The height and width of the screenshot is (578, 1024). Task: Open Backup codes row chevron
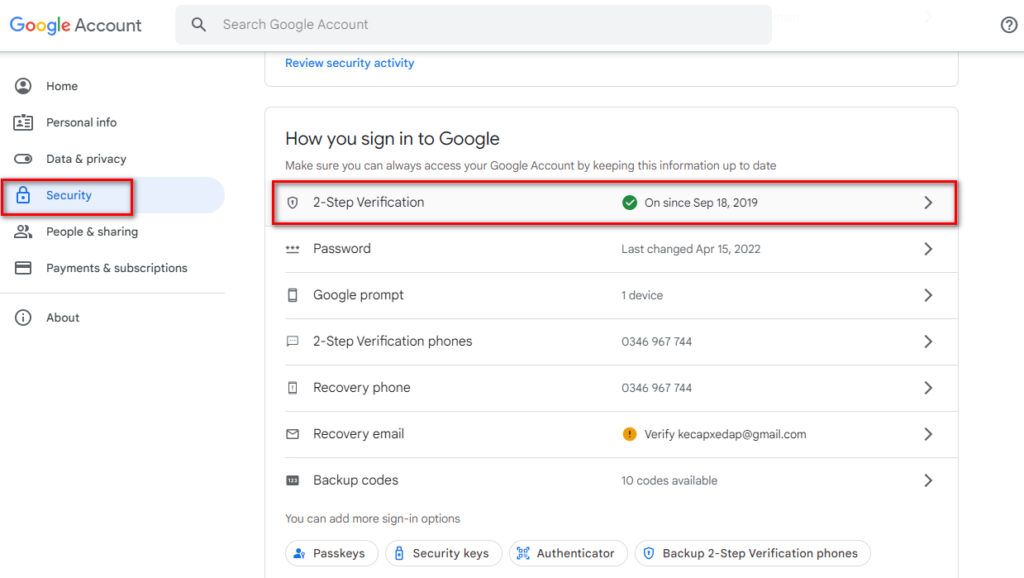pos(928,481)
